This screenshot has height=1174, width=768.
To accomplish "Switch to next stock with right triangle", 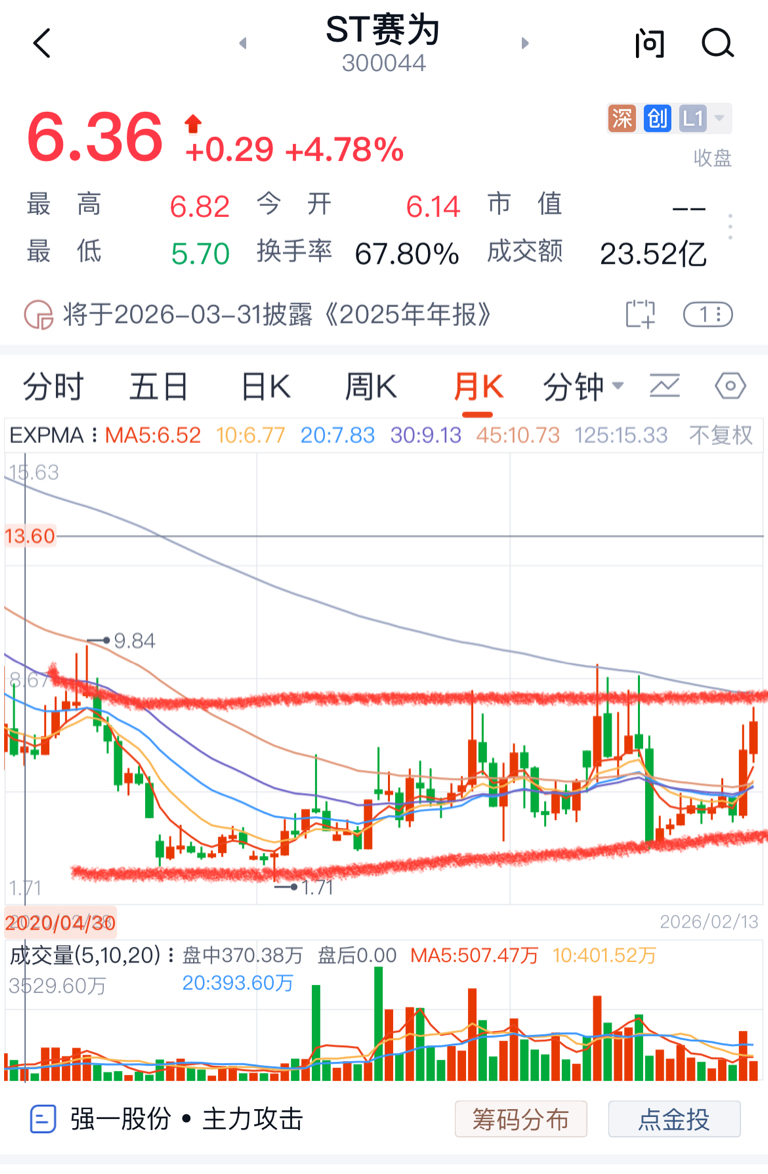I will pos(525,43).
